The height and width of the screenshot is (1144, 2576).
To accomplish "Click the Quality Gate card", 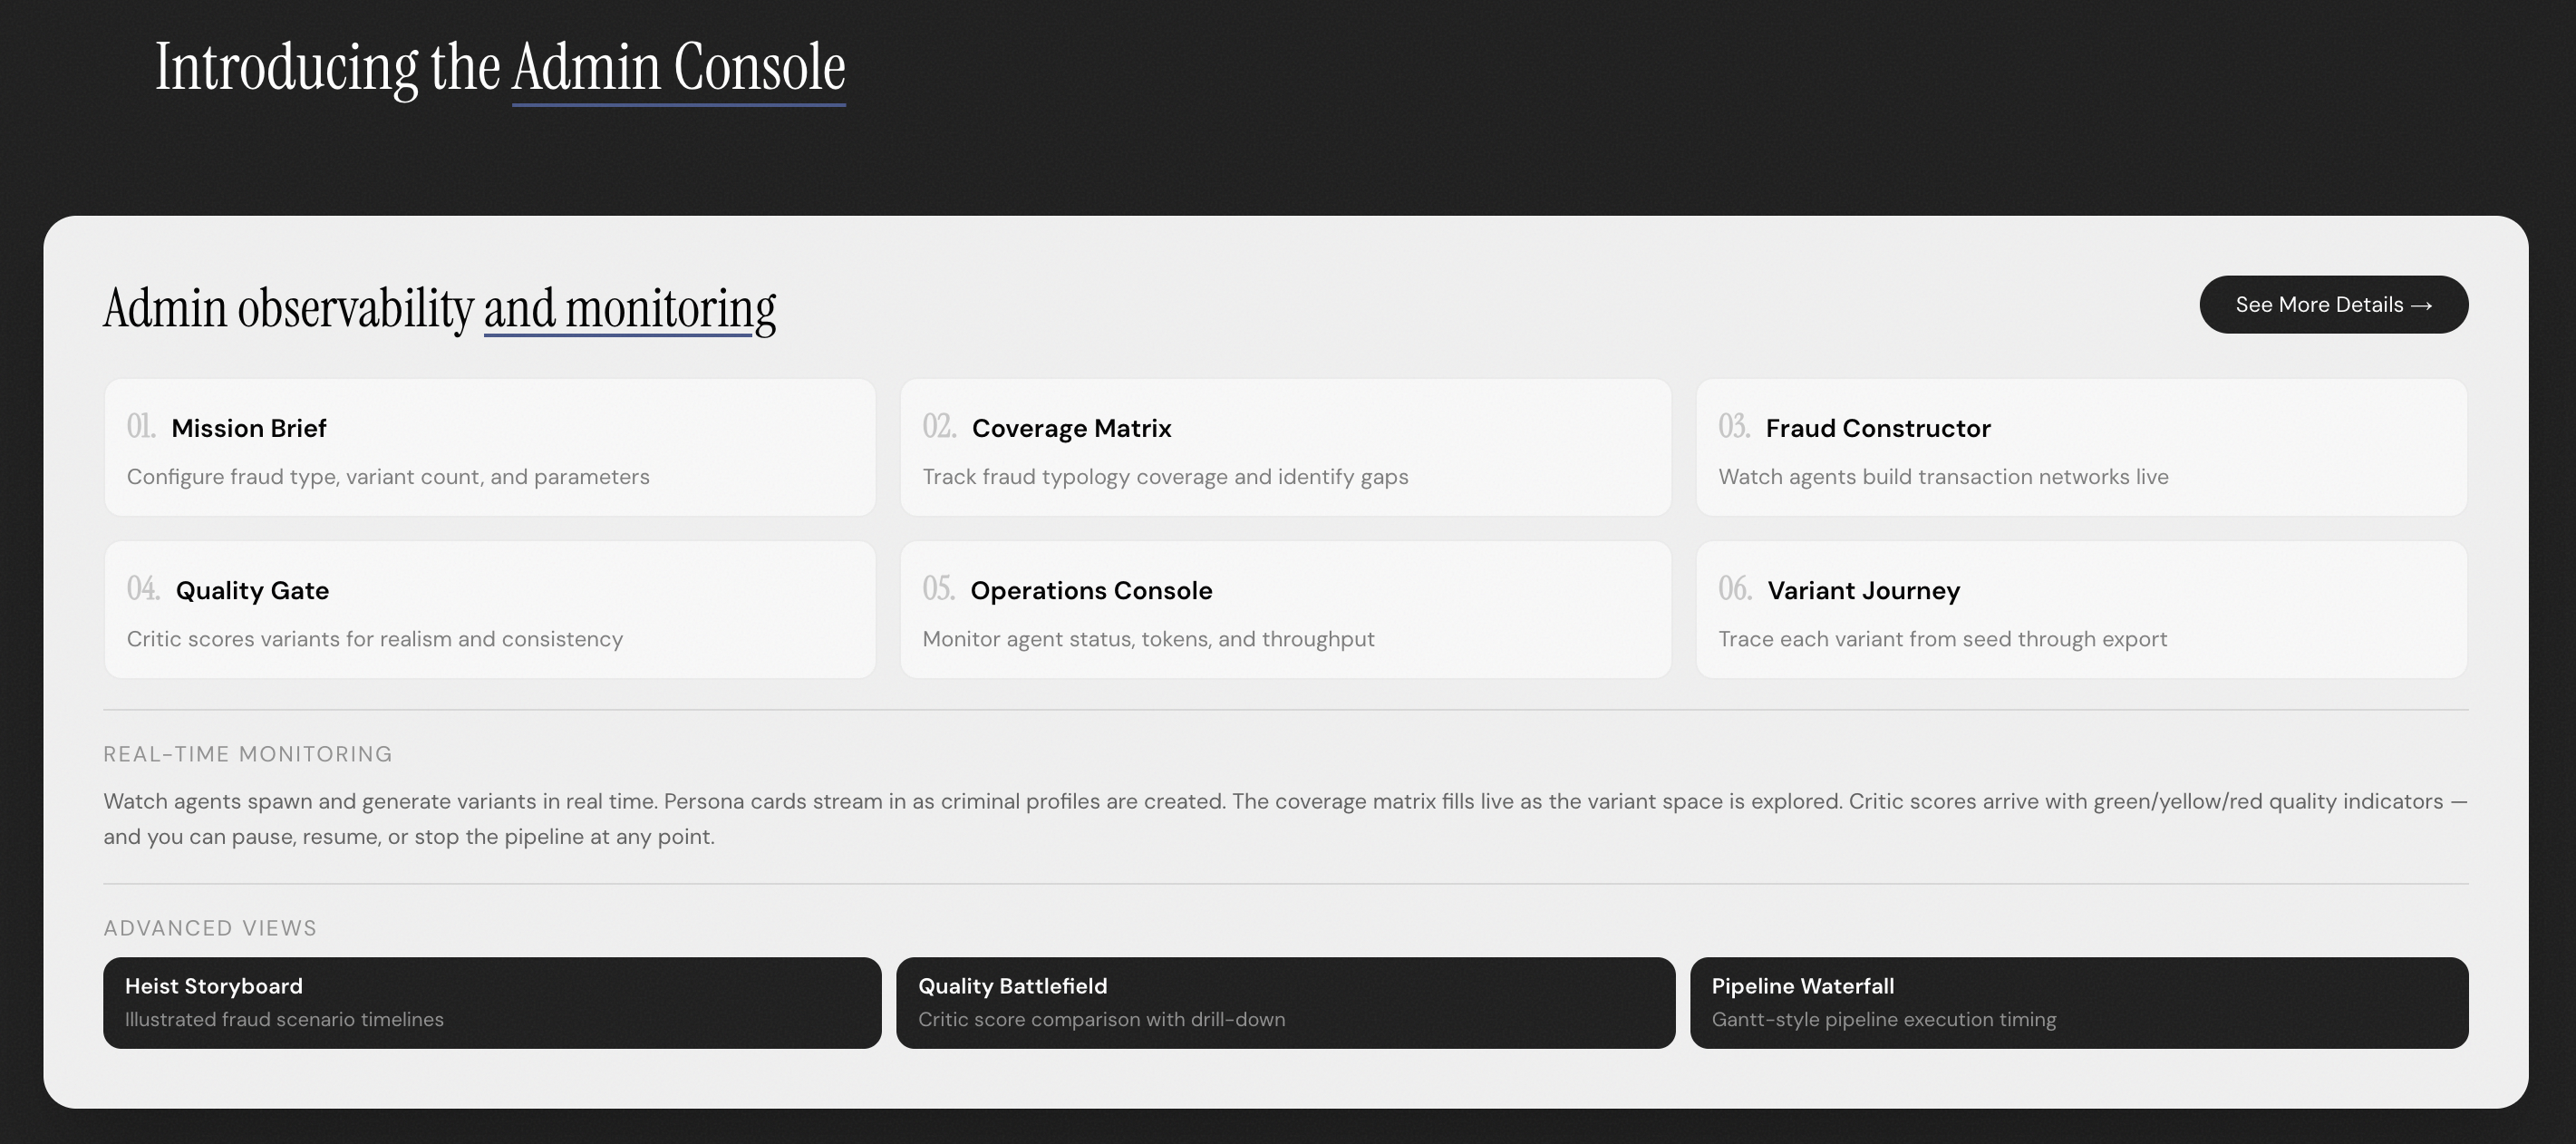I will [x=489, y=610].
